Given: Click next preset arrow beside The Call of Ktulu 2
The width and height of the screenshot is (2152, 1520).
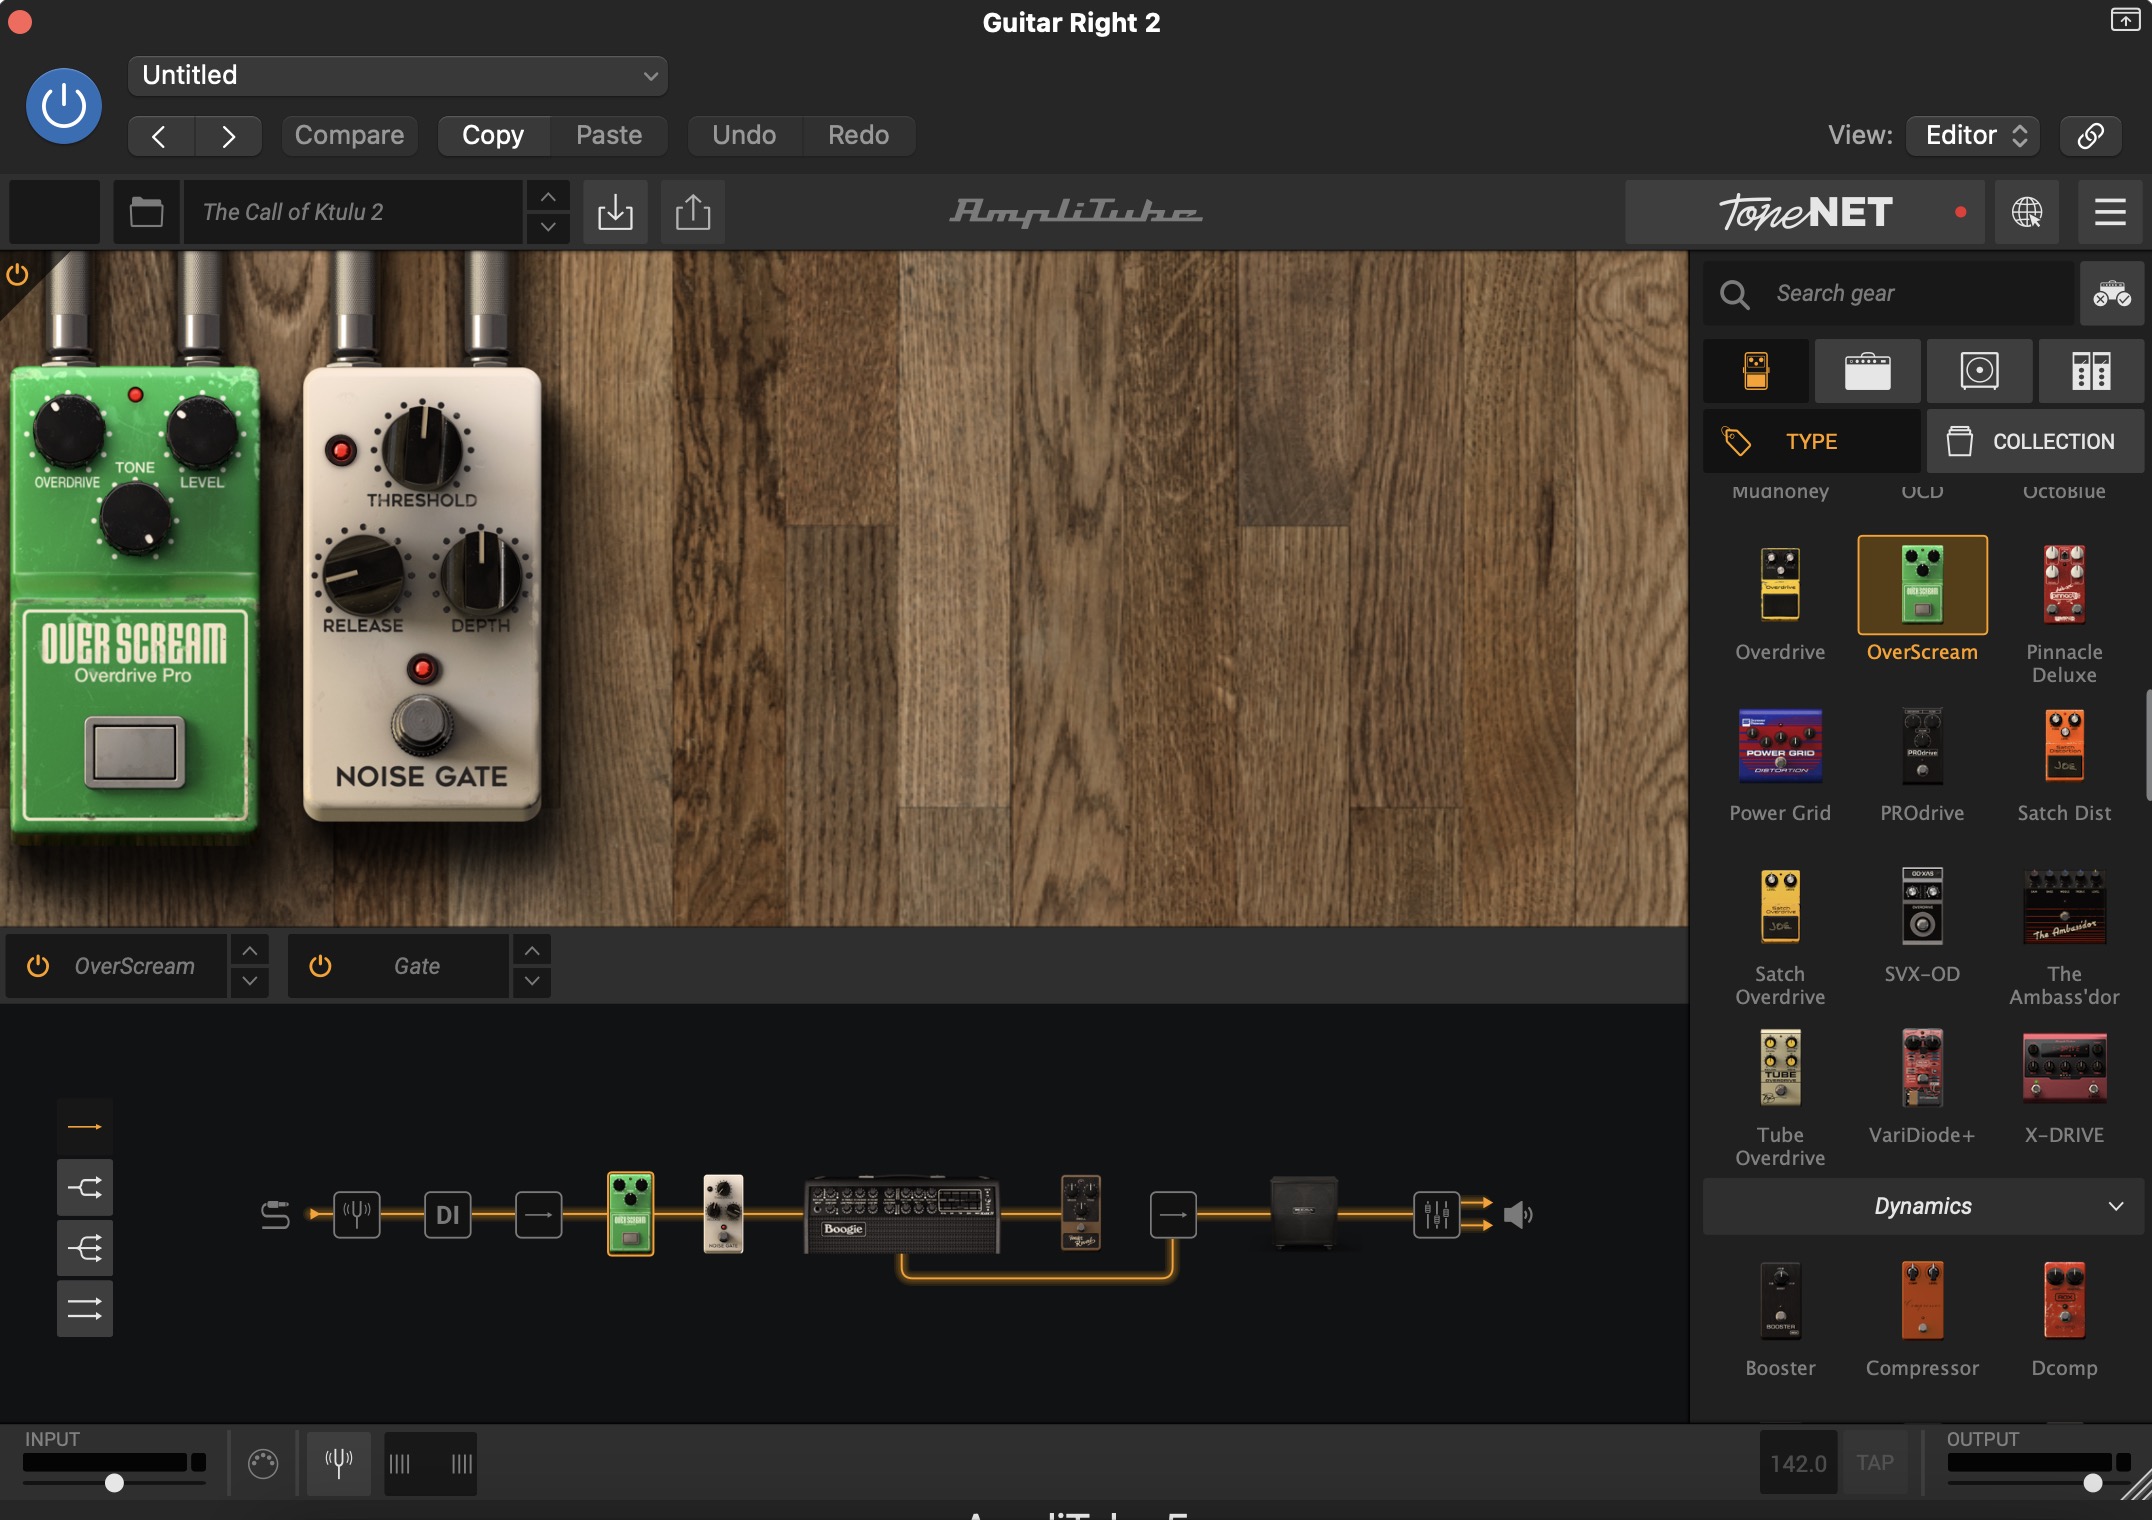Looking at the screenshot, I should tap(548, 227).
